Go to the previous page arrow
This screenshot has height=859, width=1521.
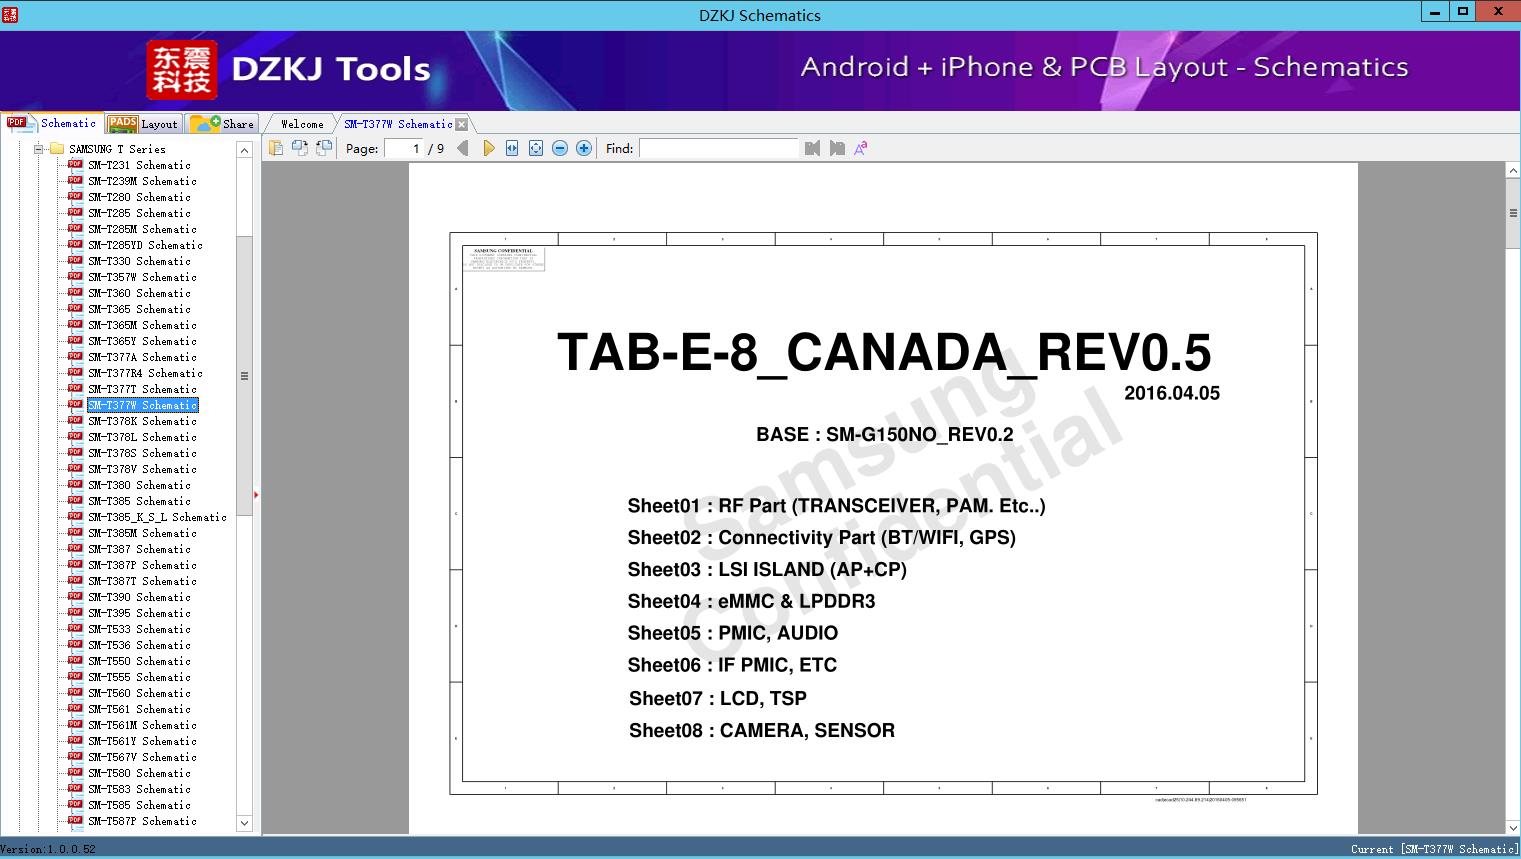click(x=462, y=148)
